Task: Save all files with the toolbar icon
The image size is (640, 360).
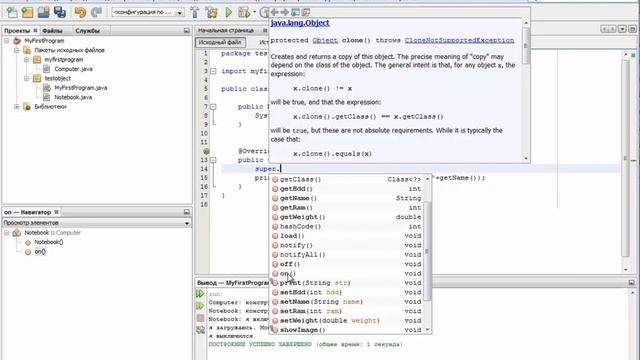Action: [x=60, y=13]
